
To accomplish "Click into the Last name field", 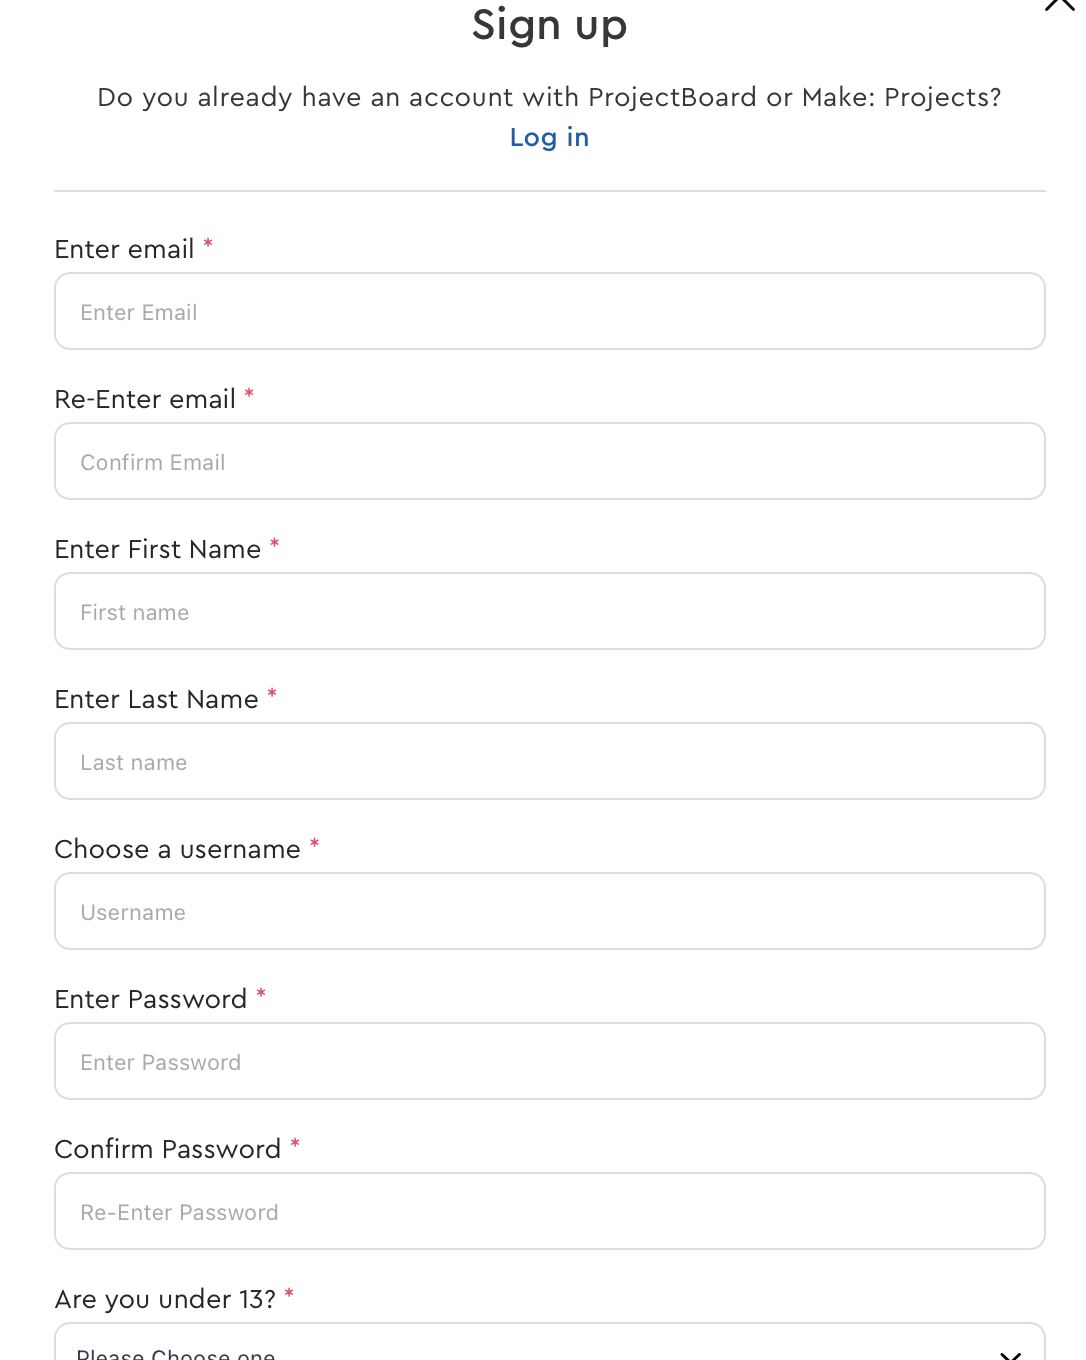I will point(550,761).
